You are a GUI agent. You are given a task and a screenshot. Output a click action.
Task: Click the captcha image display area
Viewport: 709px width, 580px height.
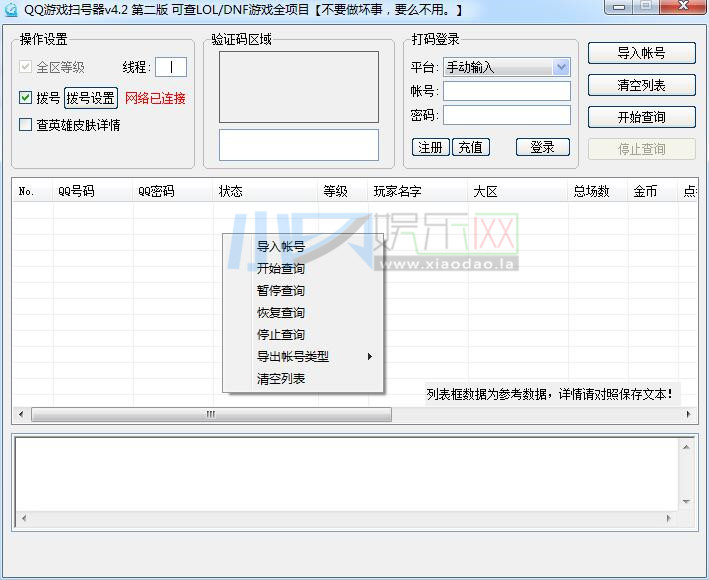[299, 87]
